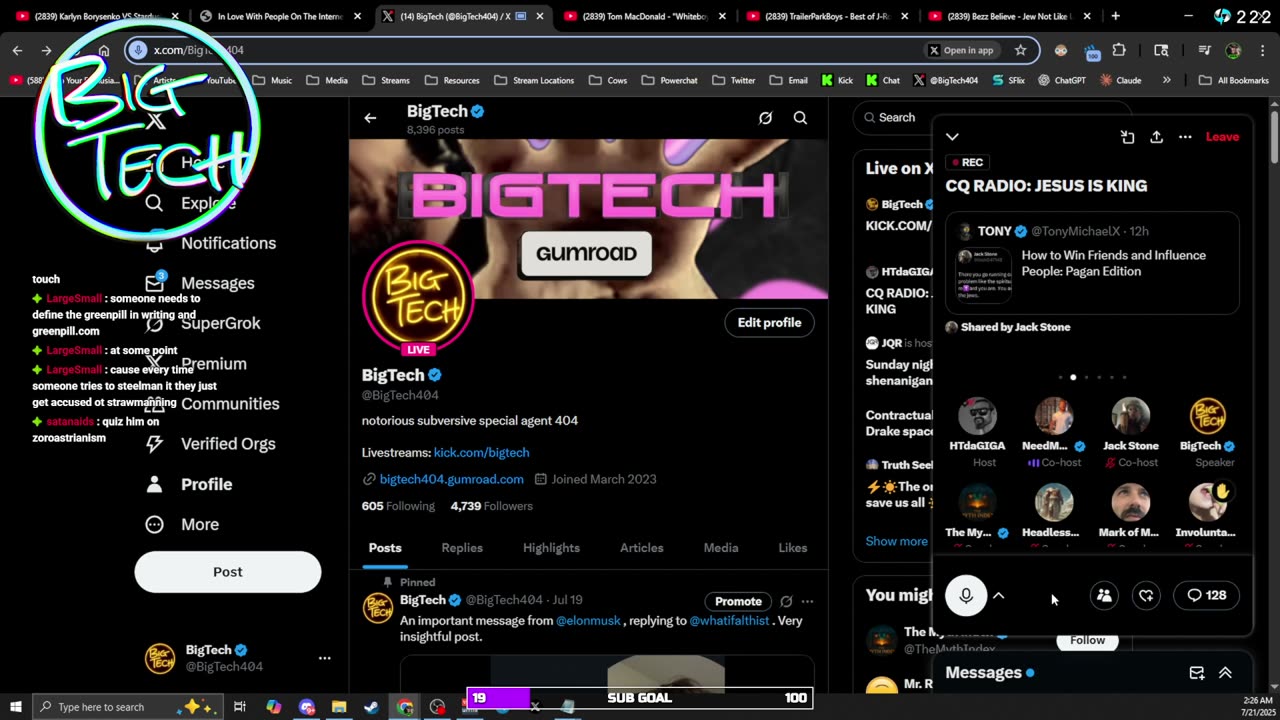Open Space more options dots
The height and width of the screenshot is (720, 1280).
tap(1185, 137)
